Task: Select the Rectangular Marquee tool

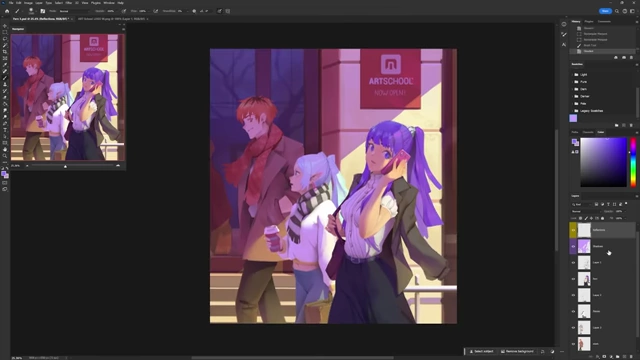Action: click(x=5, y=32)
